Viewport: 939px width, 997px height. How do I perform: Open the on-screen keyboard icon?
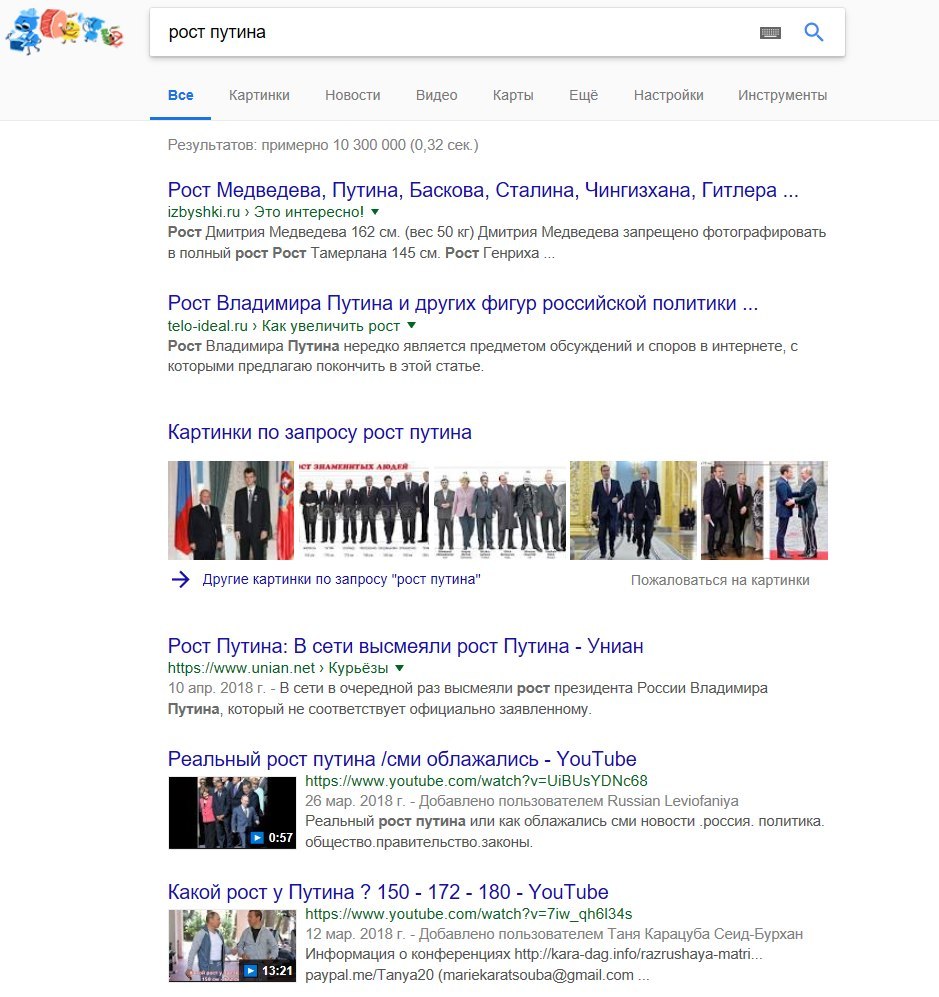point(770,32)
